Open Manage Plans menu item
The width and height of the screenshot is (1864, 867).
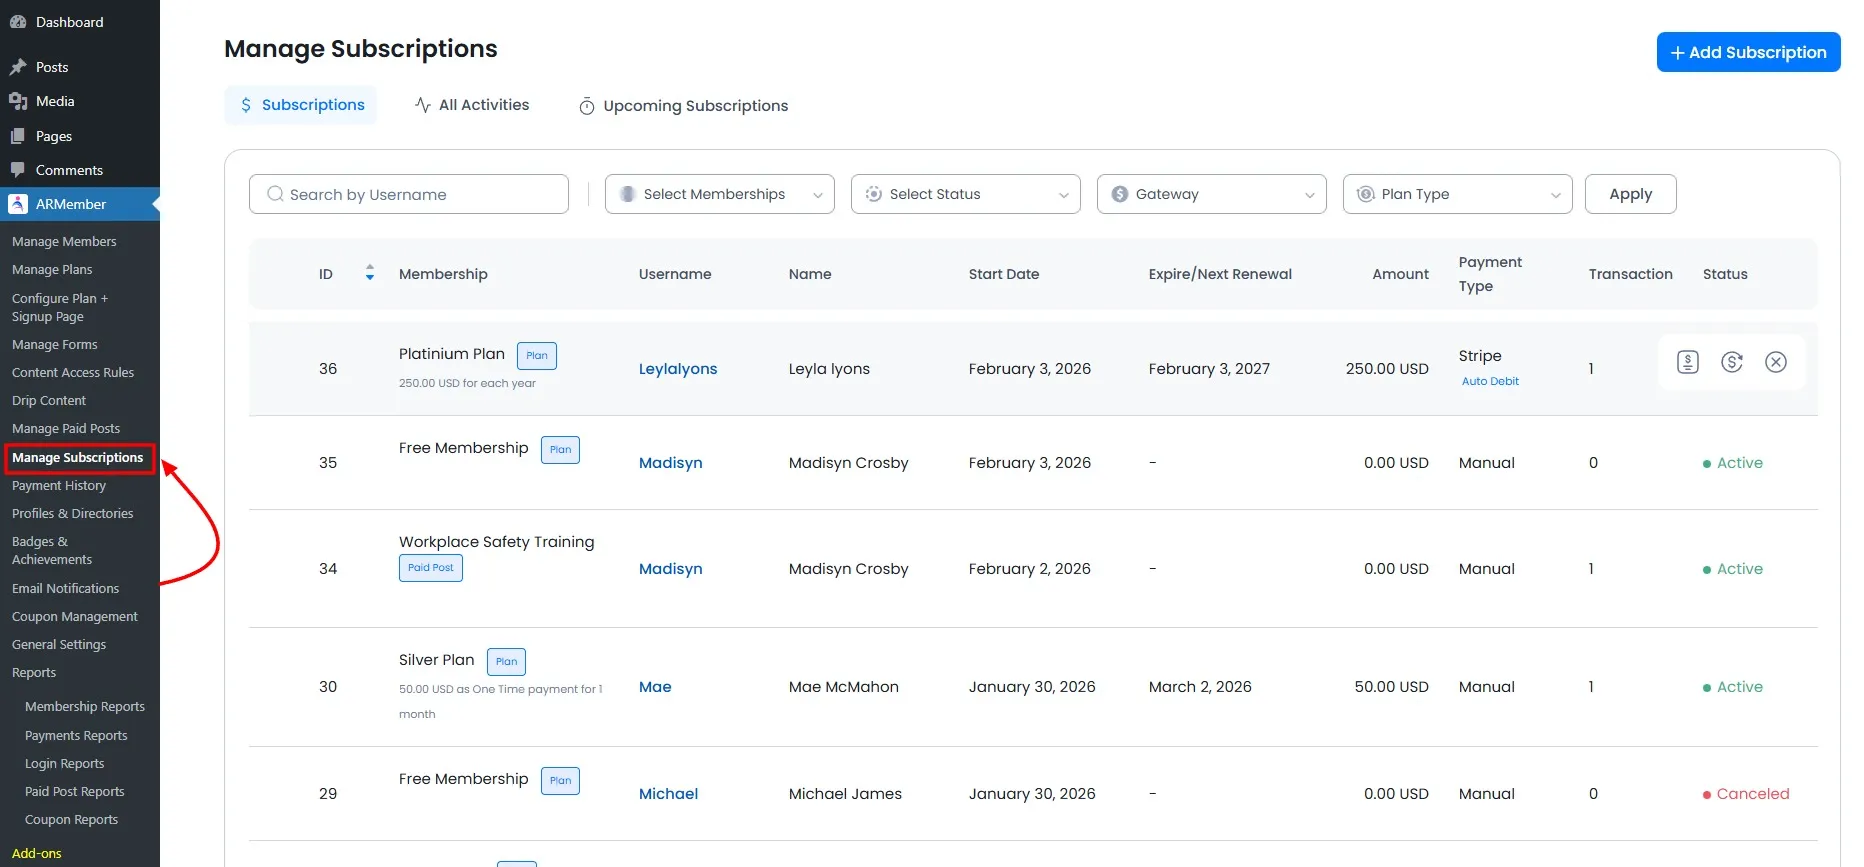point(52,270)
